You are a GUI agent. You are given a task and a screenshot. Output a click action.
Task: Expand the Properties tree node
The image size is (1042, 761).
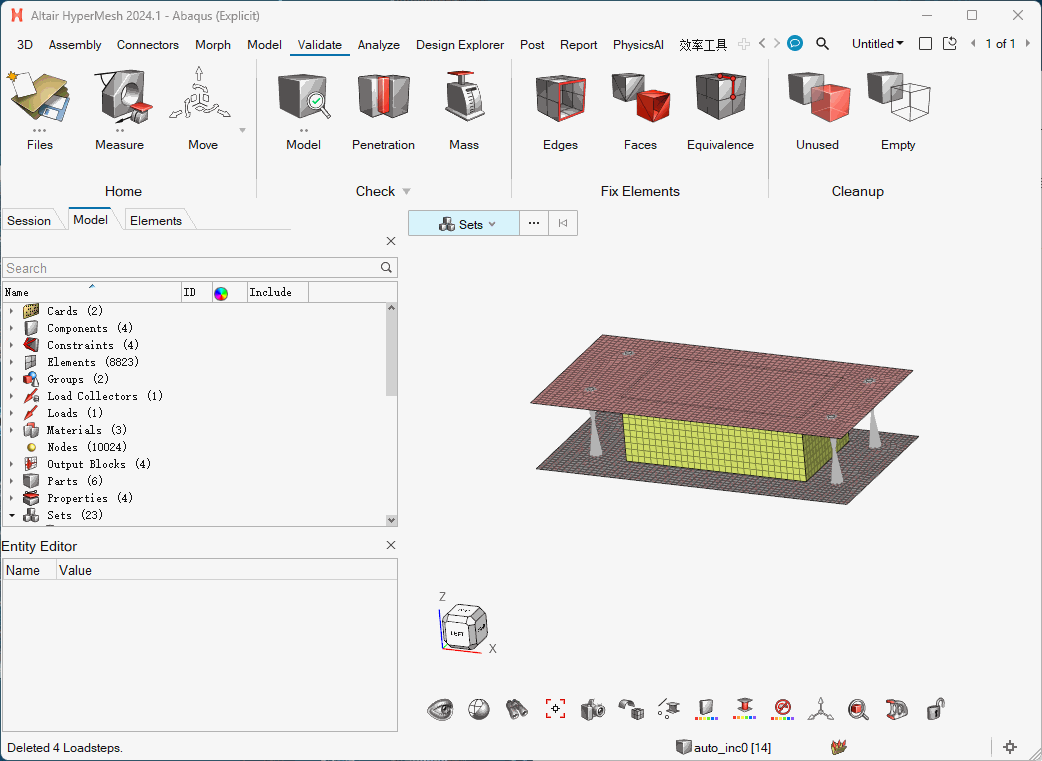[11, 498]
